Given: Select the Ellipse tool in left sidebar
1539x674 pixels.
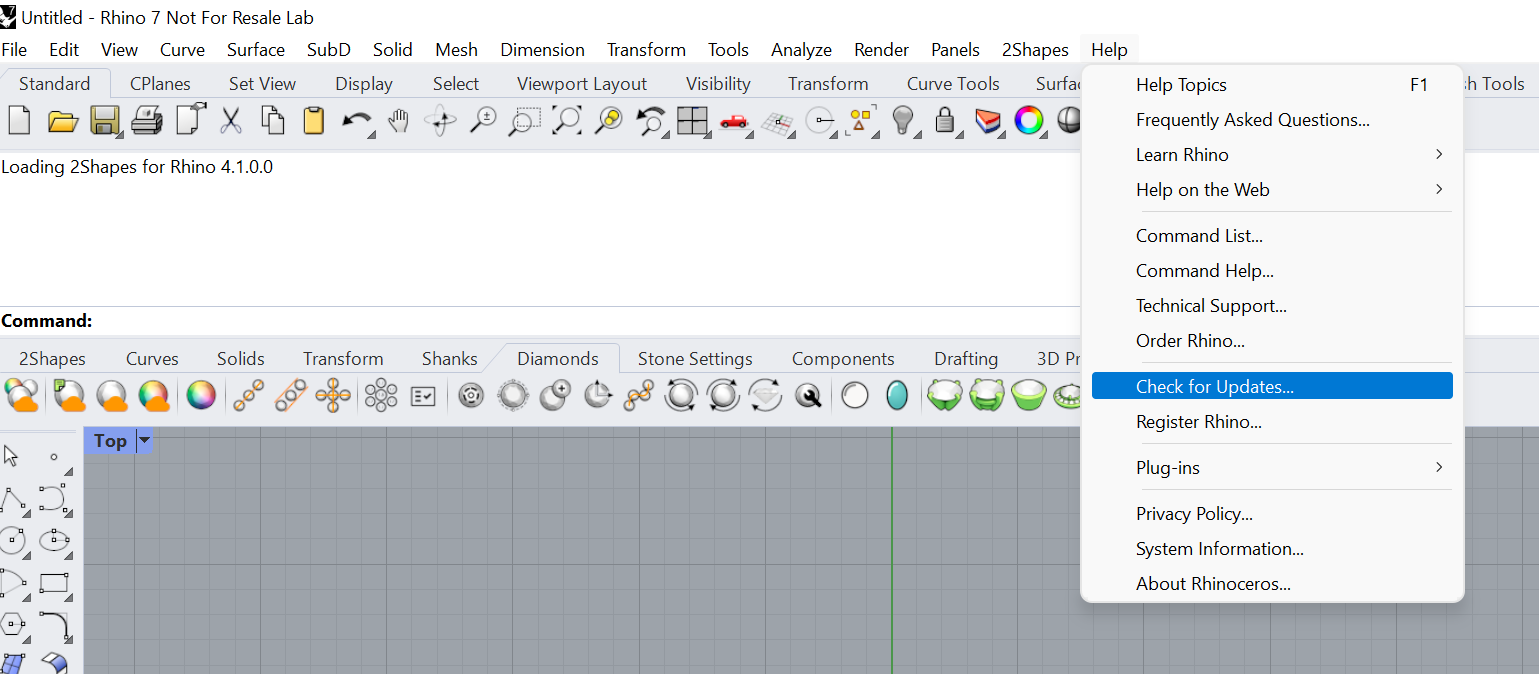Looking at the screenshot, I should (53, 541).
